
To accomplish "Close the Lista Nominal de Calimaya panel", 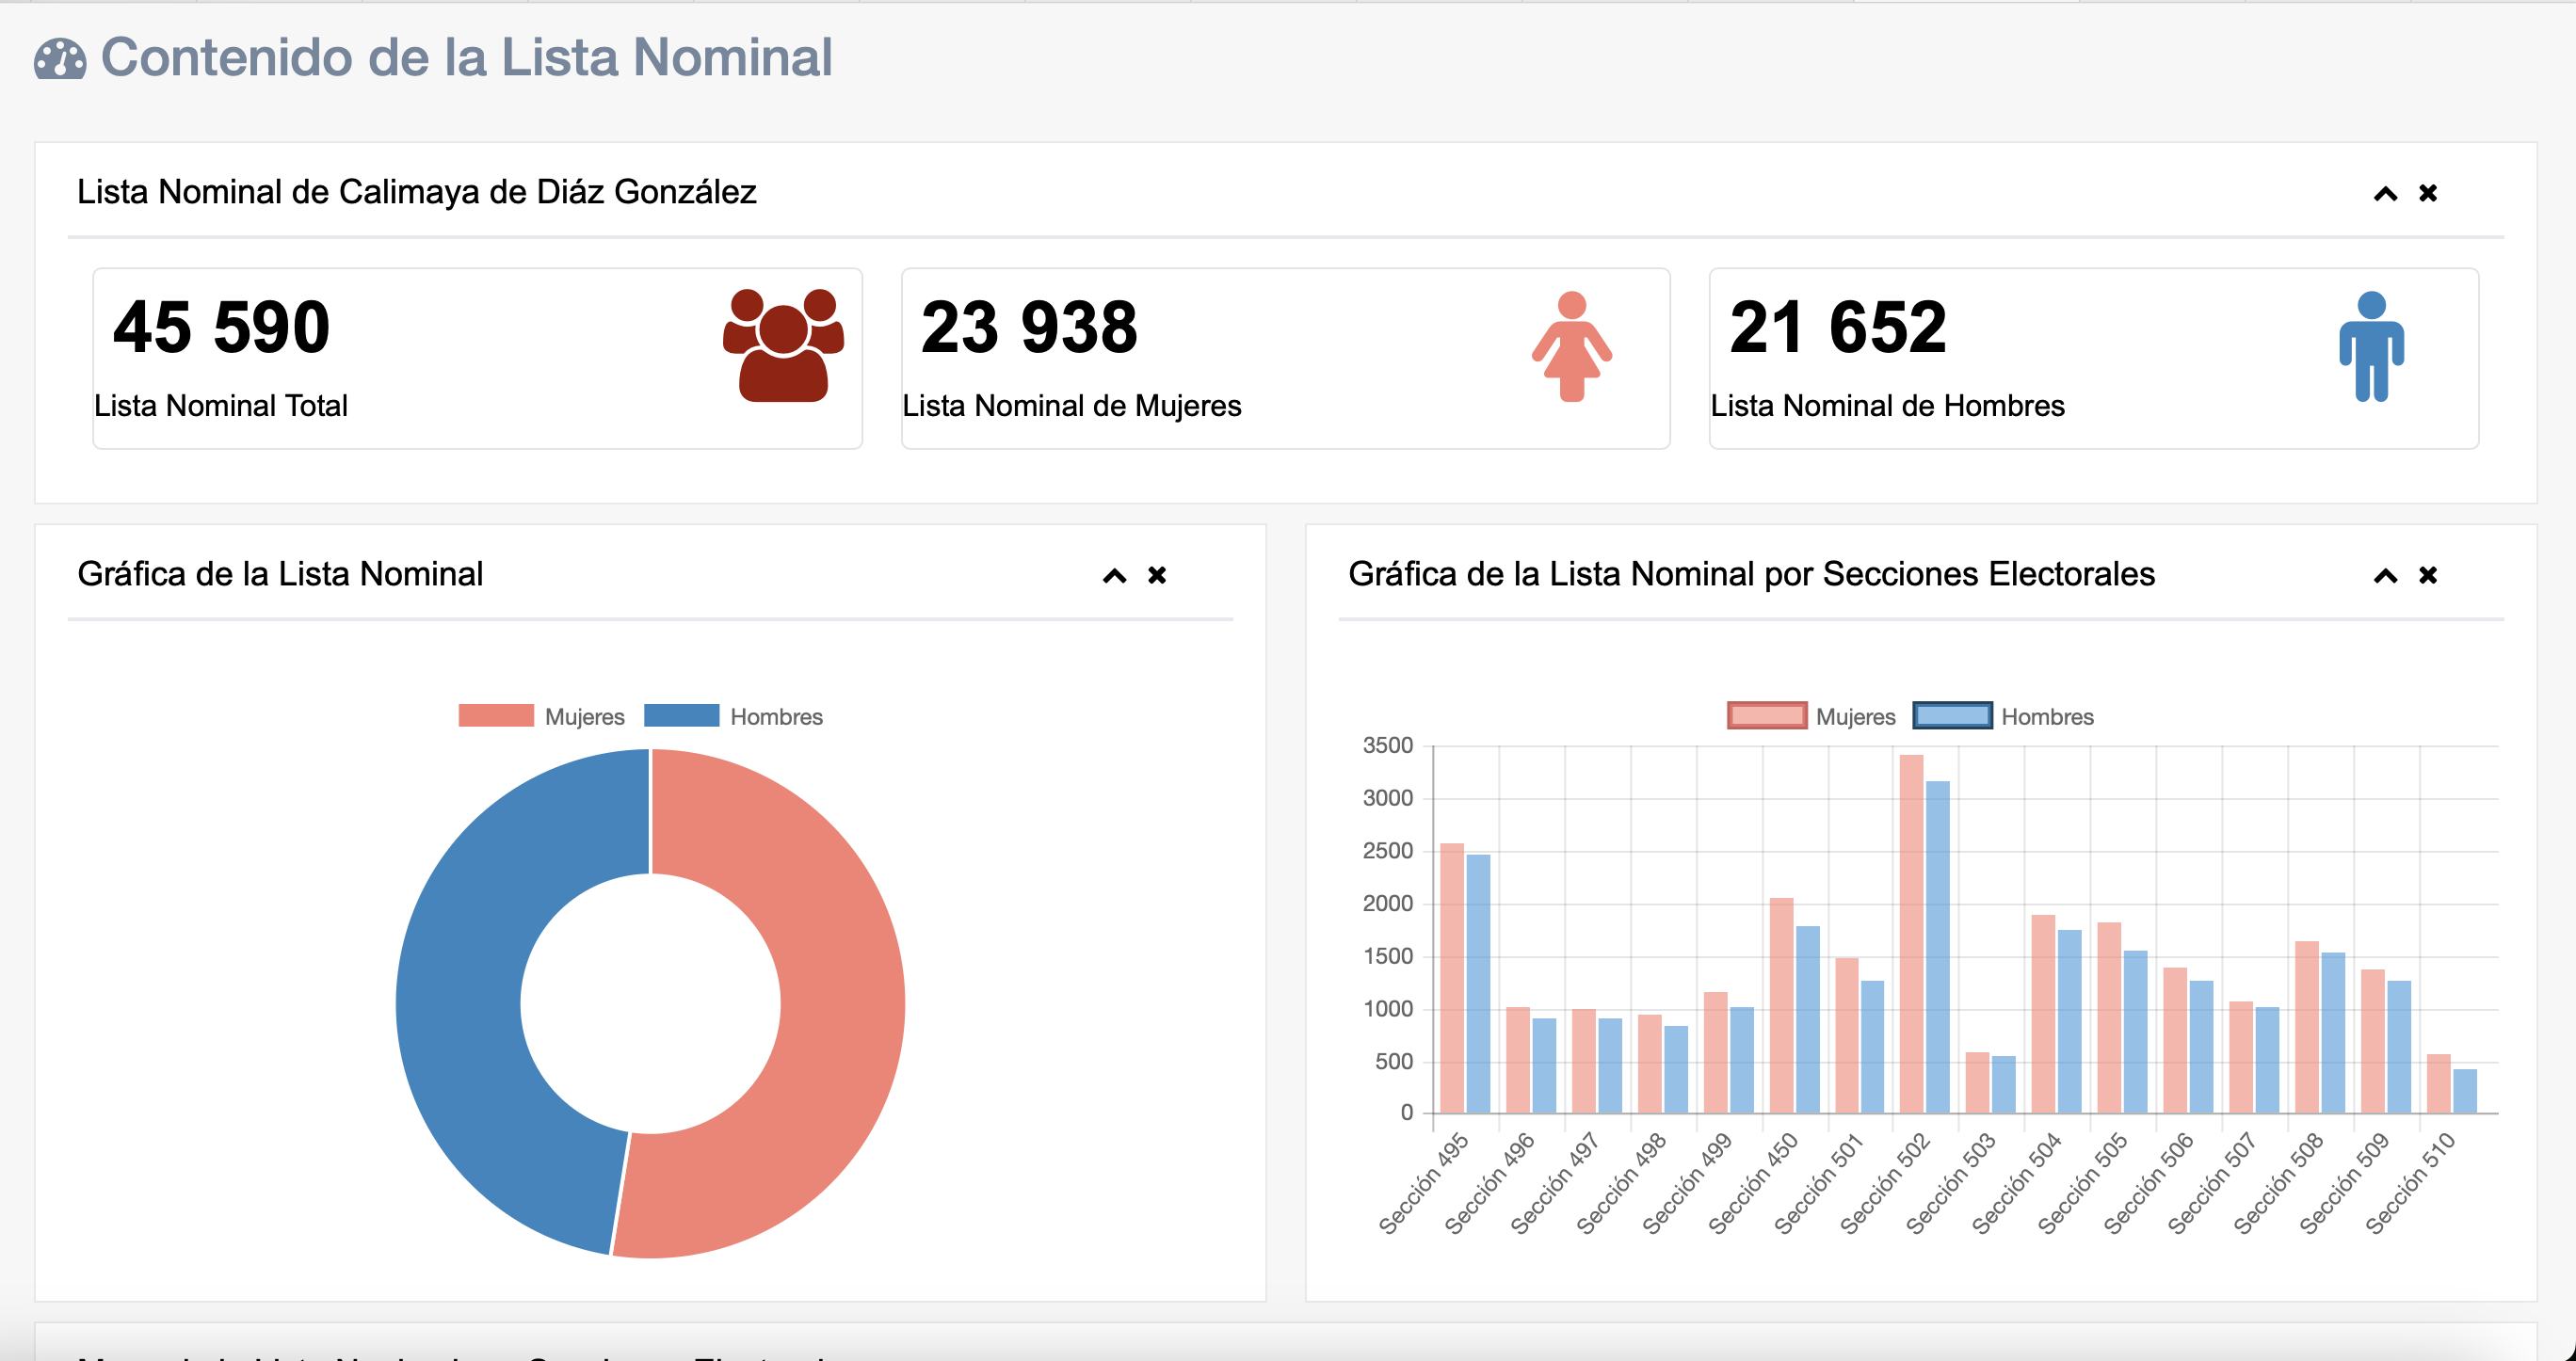I will (2427, 193).
